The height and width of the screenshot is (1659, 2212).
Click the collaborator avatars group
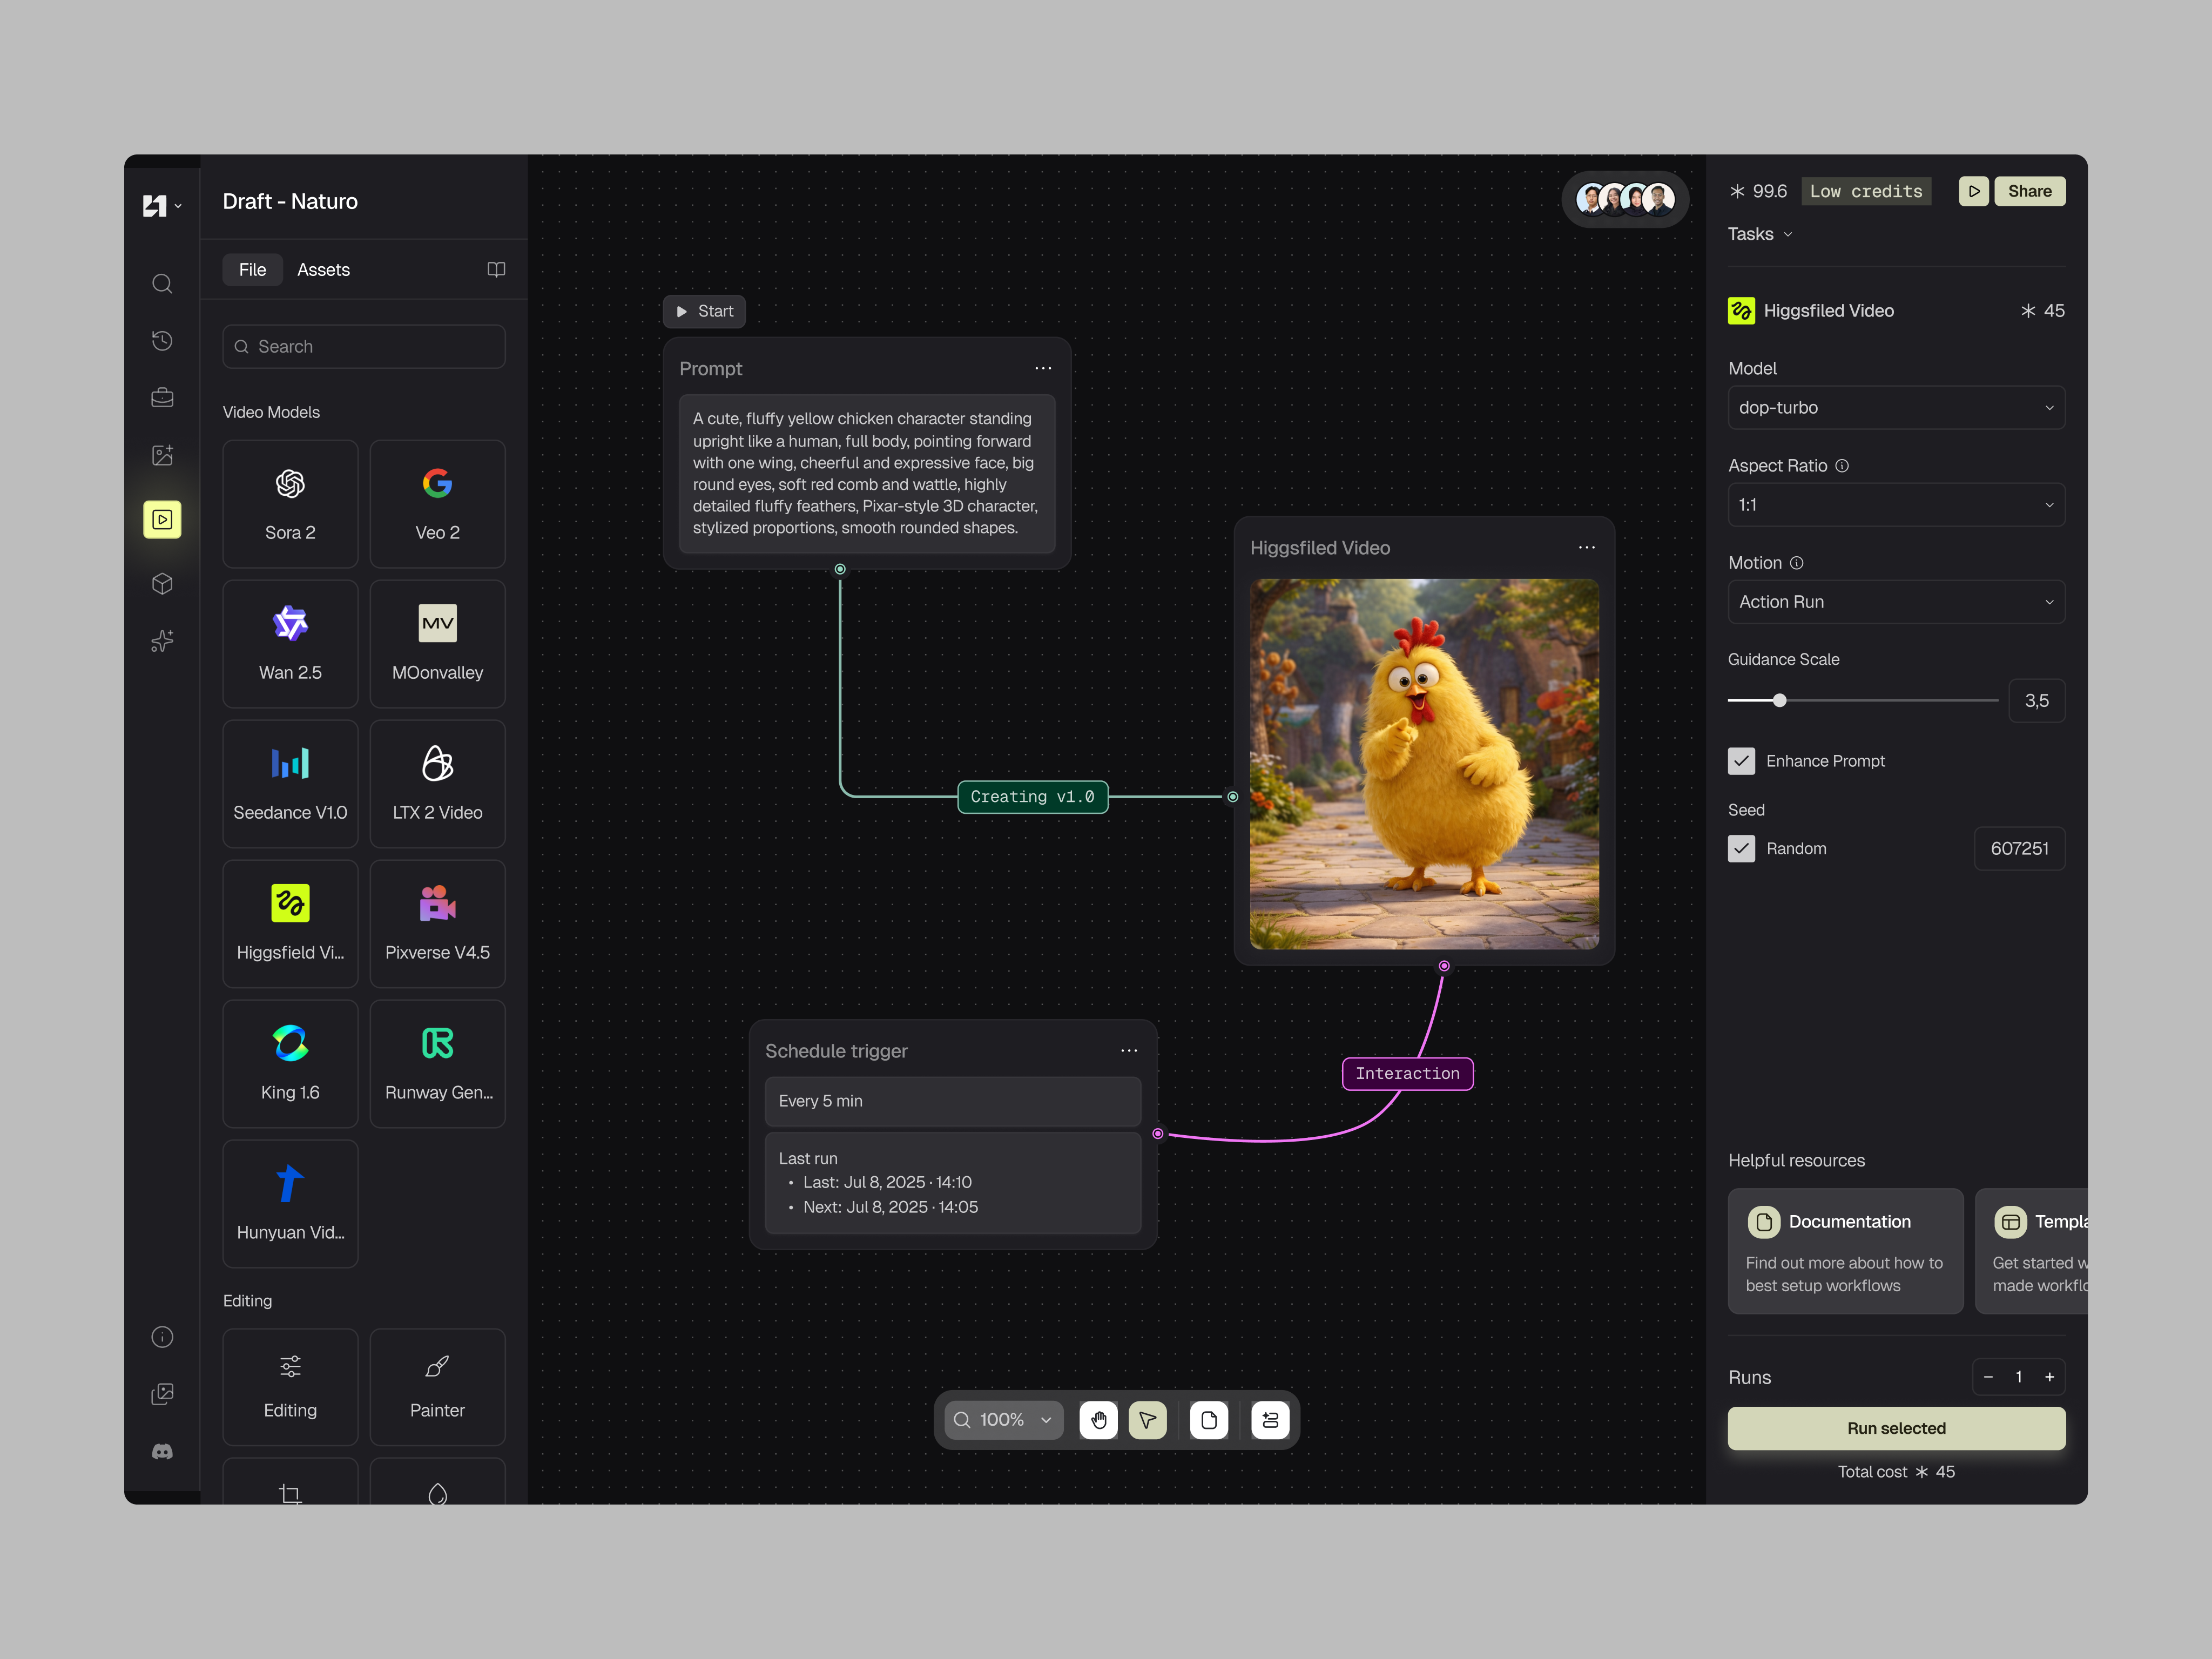1625,198
